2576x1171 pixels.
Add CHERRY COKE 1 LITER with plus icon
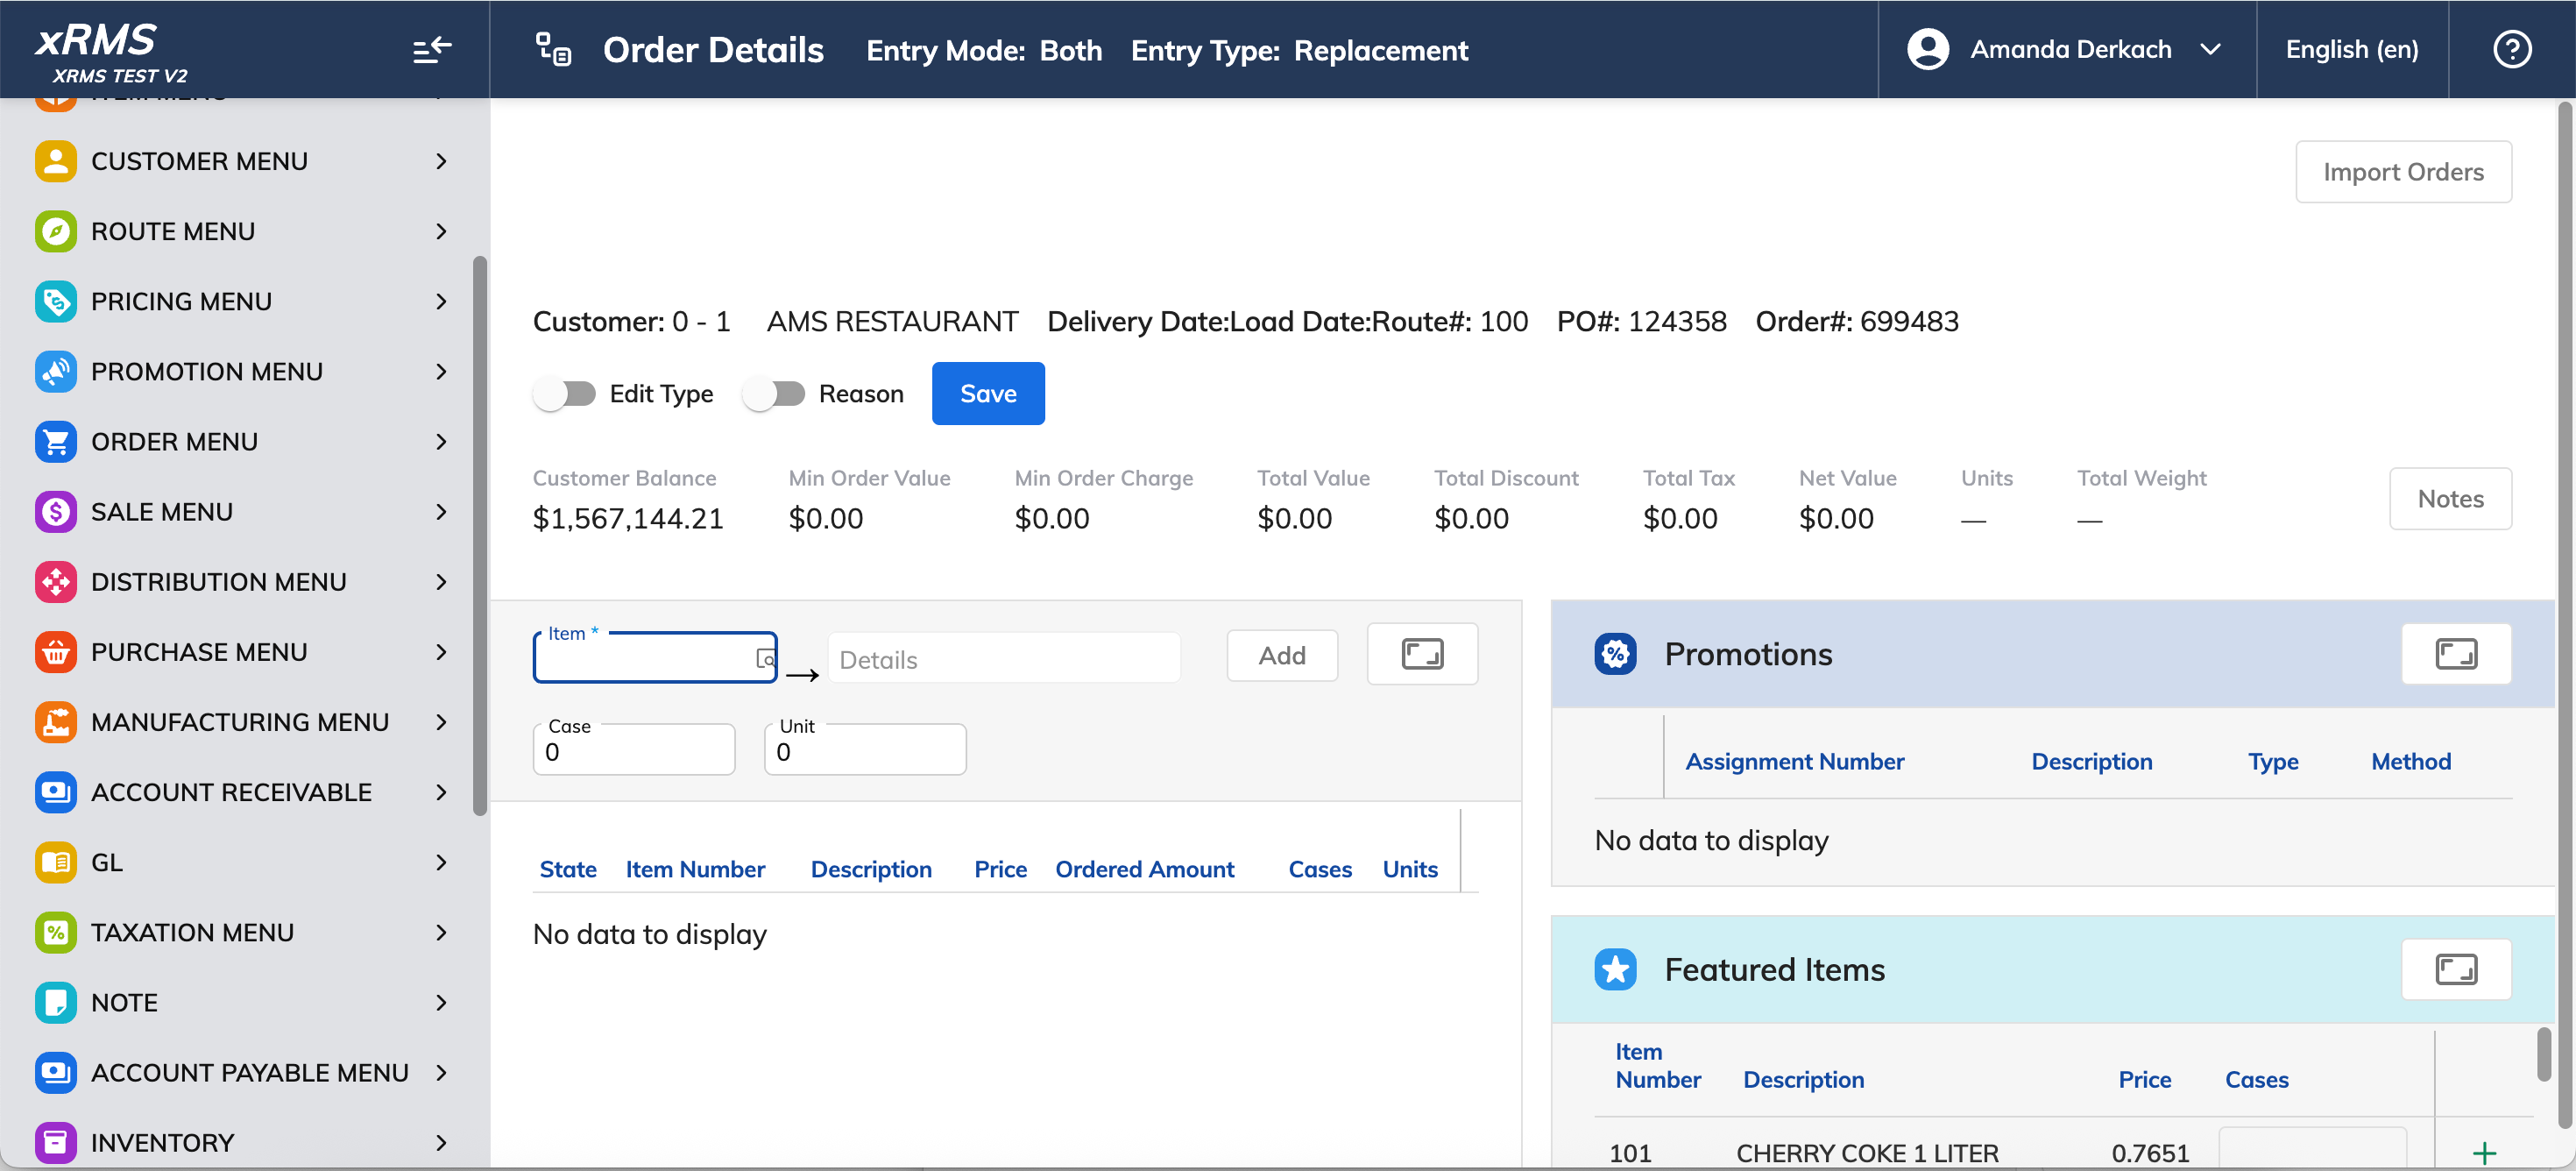(2484, 1153)
